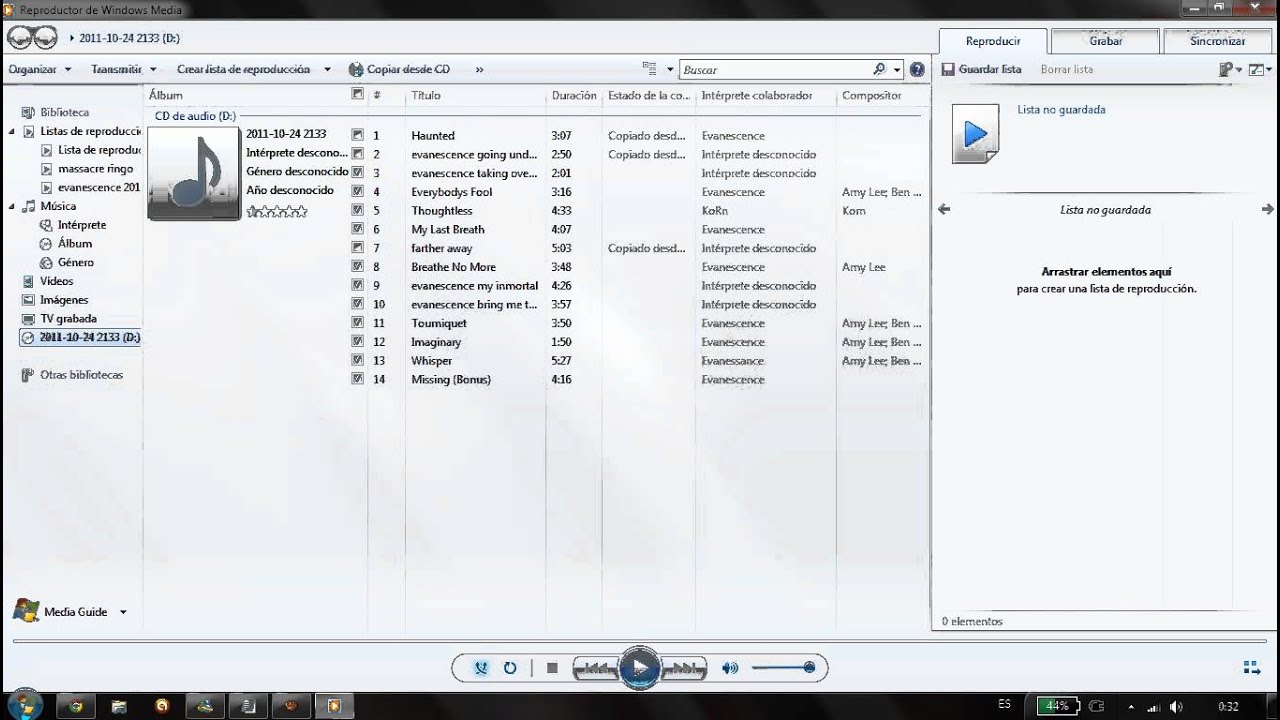Open Vídeos library
Image resolution: width=1280 pixels, height=720 pixels.
tap(56, 281)
